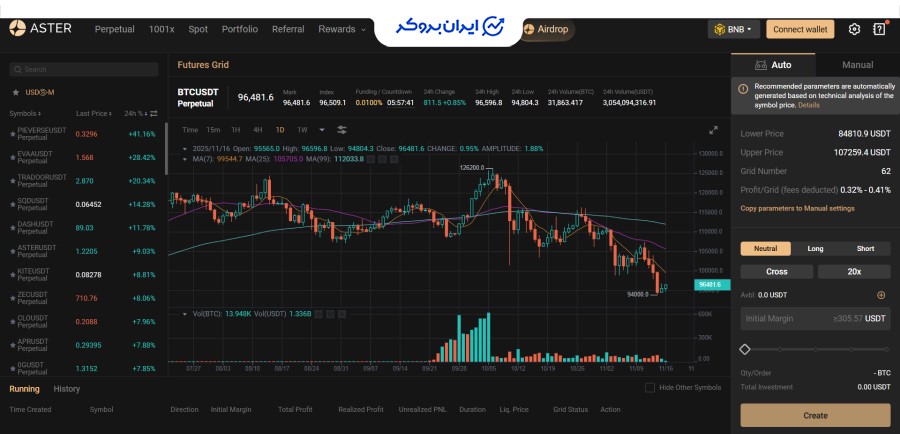Click the Create grid button

[x=815, y=415]
